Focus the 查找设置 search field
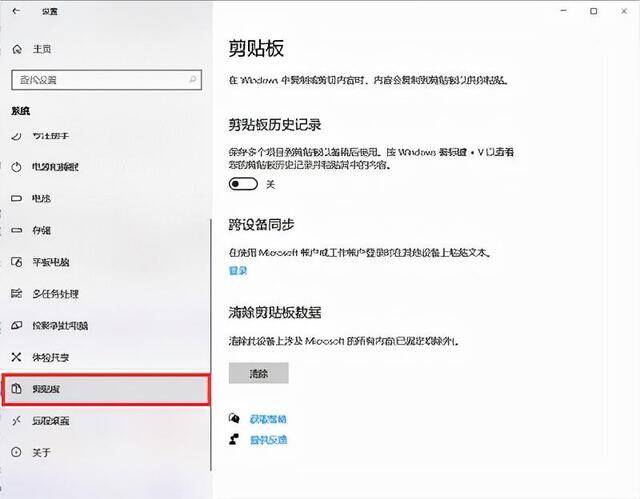Screen dimensions: 640x499 107,80
